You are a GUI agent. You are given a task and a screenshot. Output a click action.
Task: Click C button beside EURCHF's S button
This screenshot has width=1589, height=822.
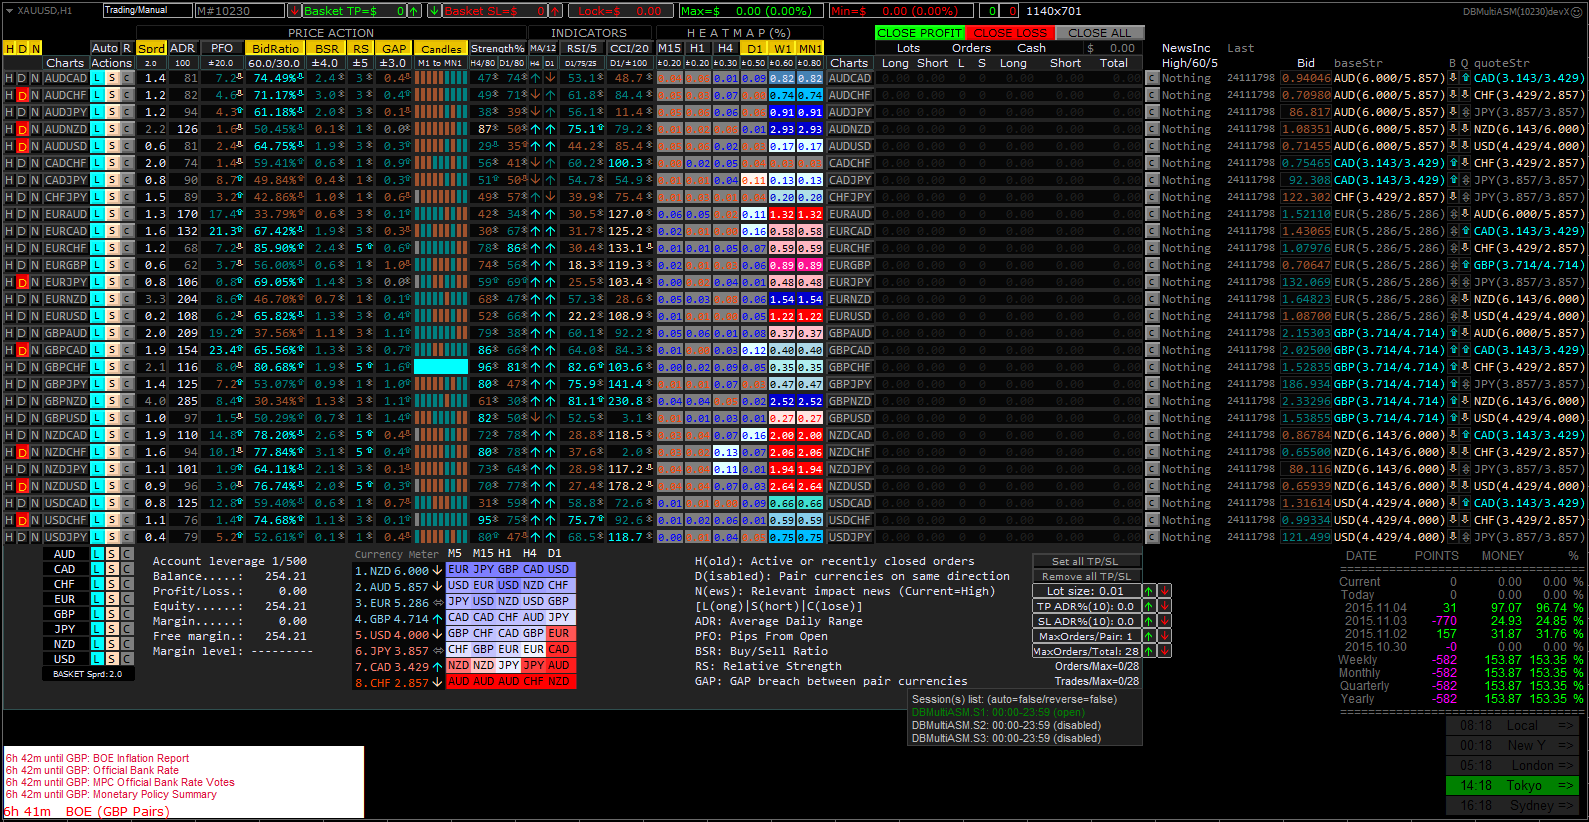(127, 248)
